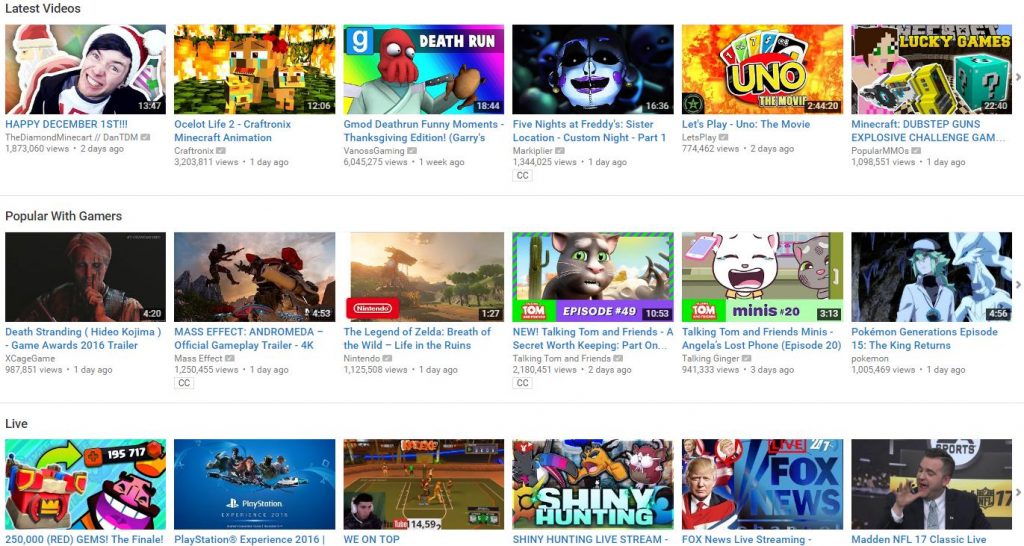Open Five Nights at Freddy's thumbnail
Screen dimensions: 1024x546
[x=593, y=69]
